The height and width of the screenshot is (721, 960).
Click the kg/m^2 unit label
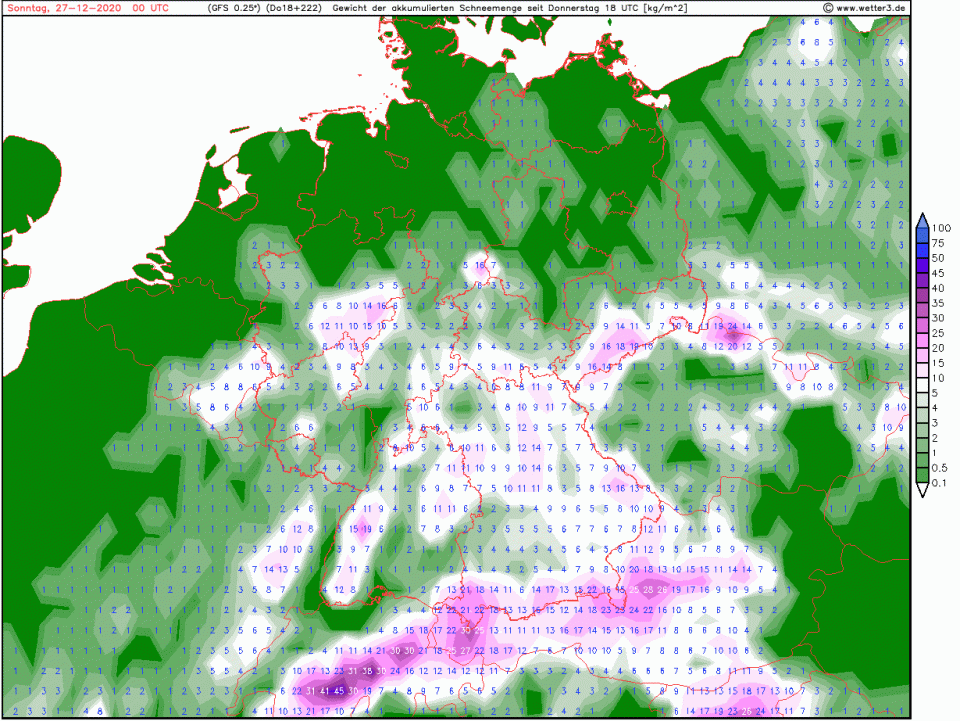[666, 8]
